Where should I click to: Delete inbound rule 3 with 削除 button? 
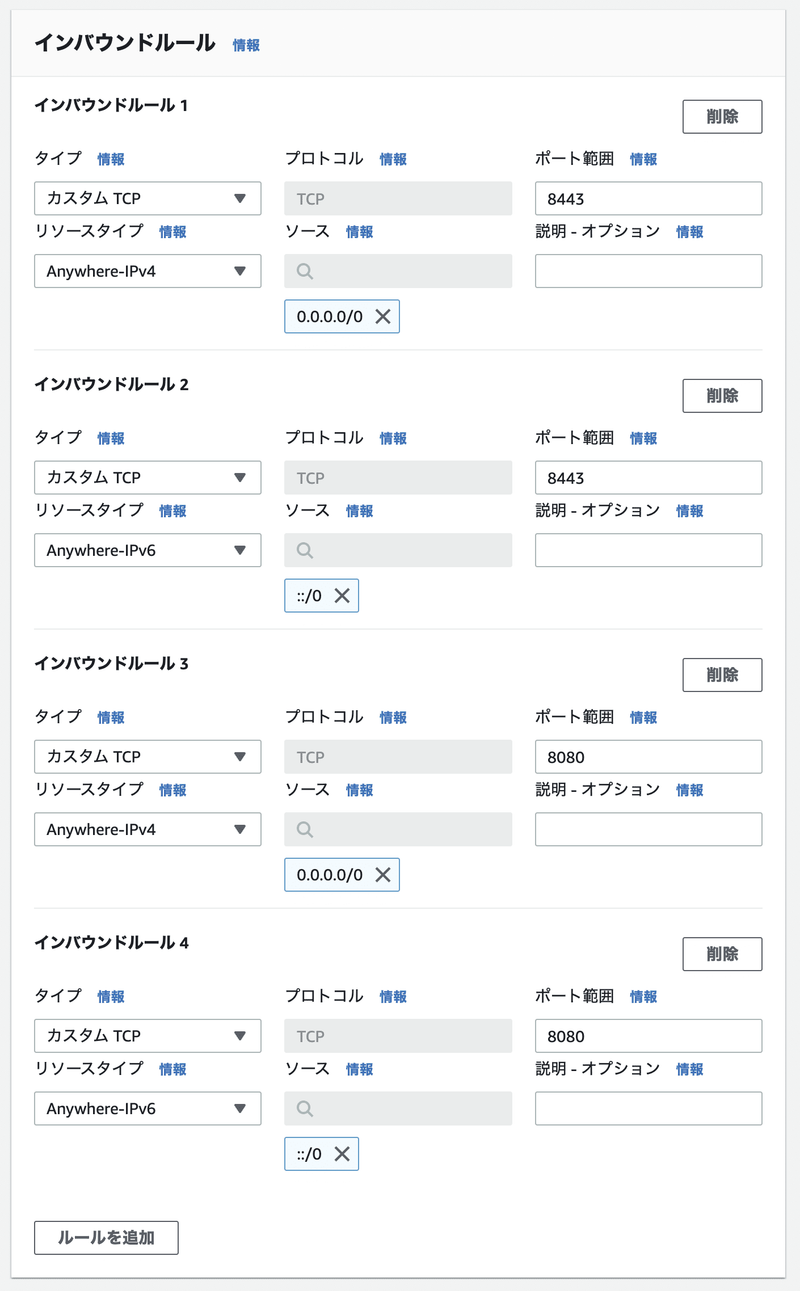(722, 675)
